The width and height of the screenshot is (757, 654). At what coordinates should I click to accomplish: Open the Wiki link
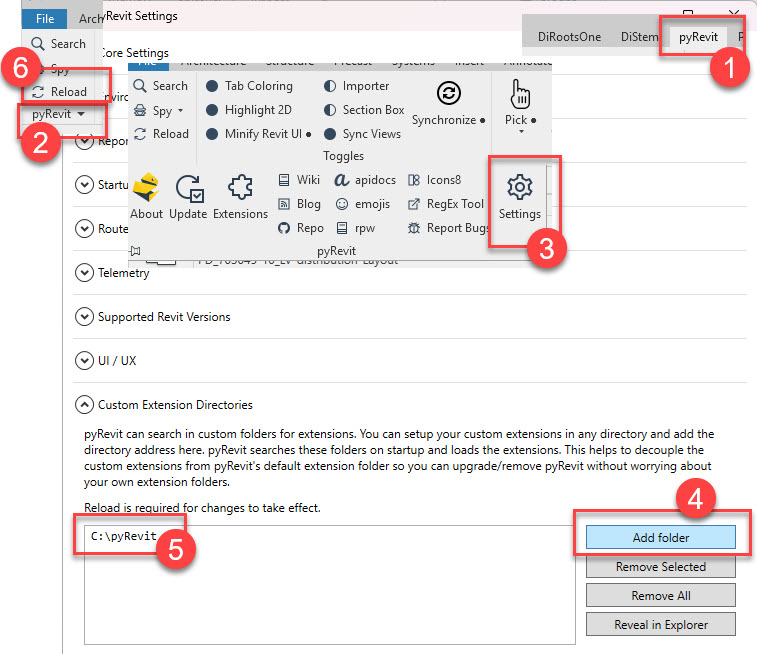299,180
